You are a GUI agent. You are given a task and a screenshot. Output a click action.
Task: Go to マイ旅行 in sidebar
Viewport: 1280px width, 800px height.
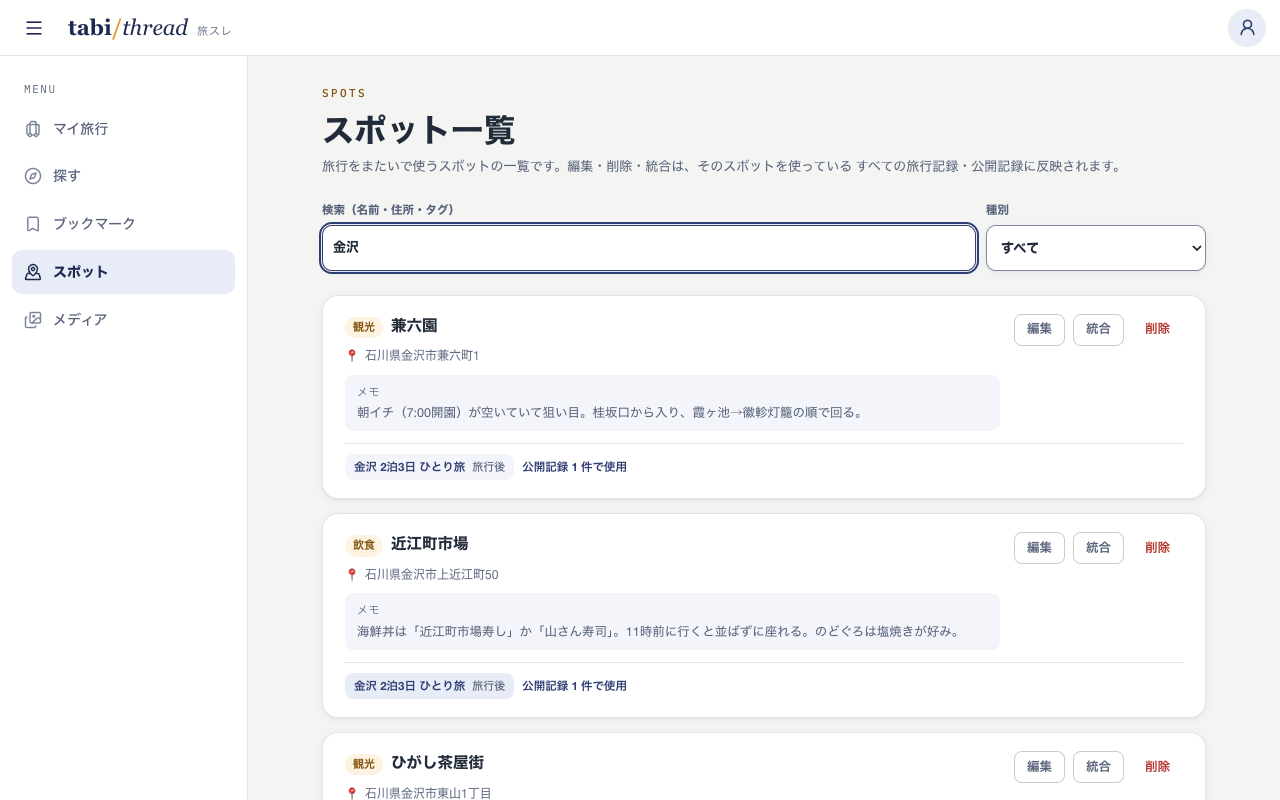[x=123, y=129]
